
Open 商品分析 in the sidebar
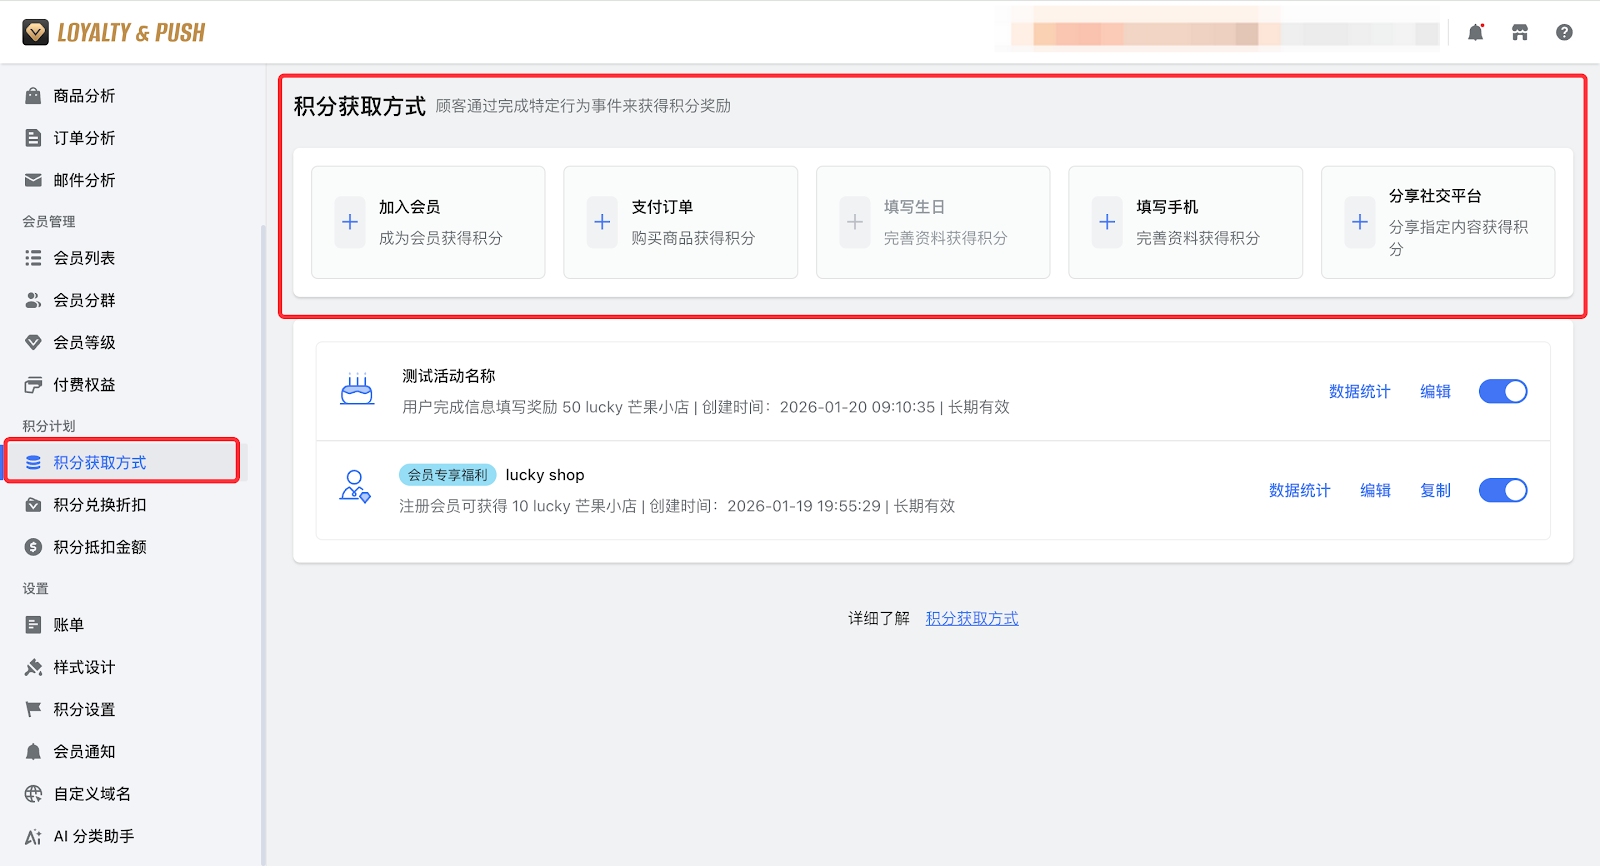click(x=84, y=96)
